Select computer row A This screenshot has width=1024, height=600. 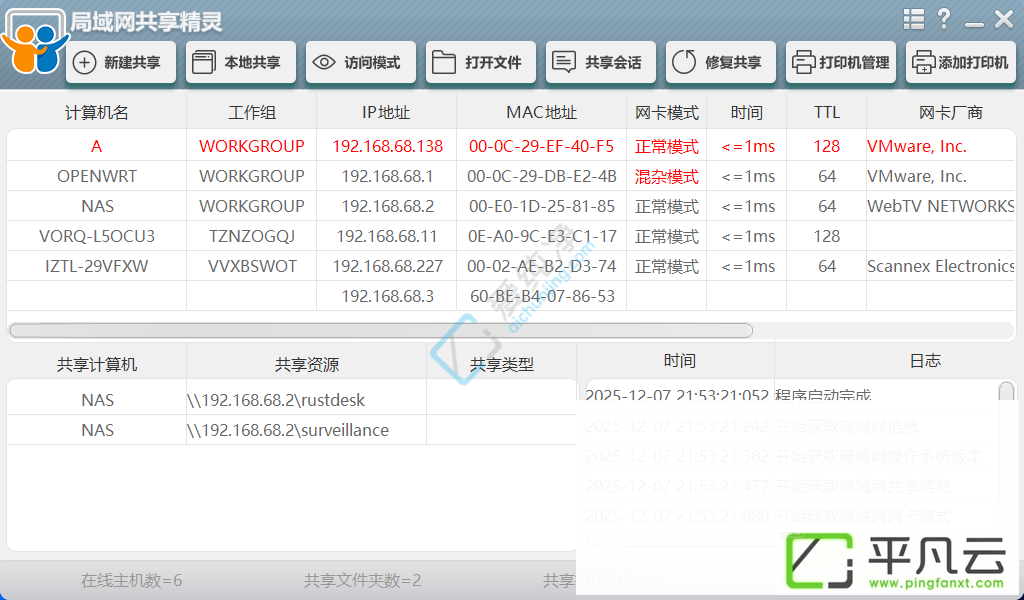(511, 146)
